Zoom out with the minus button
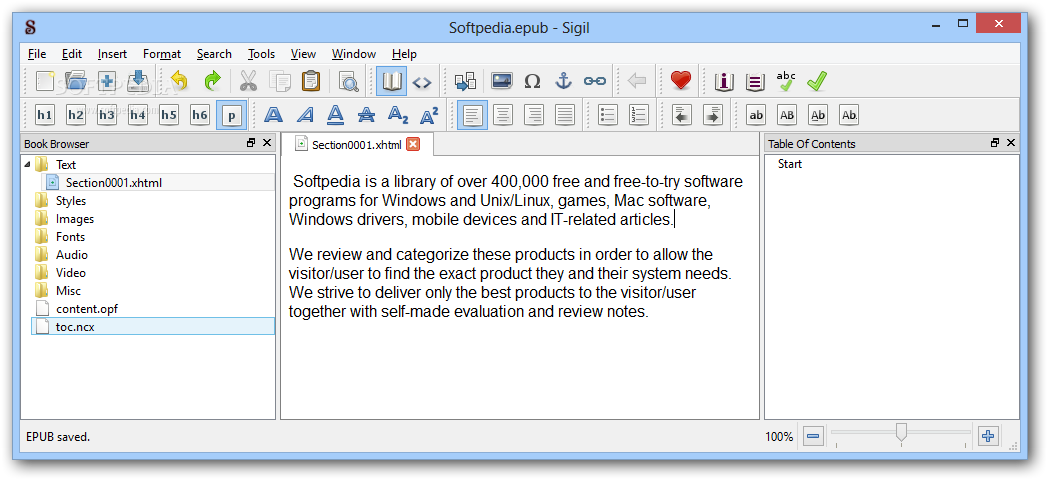Screen dimensions: 1048x480 [813, 437]
